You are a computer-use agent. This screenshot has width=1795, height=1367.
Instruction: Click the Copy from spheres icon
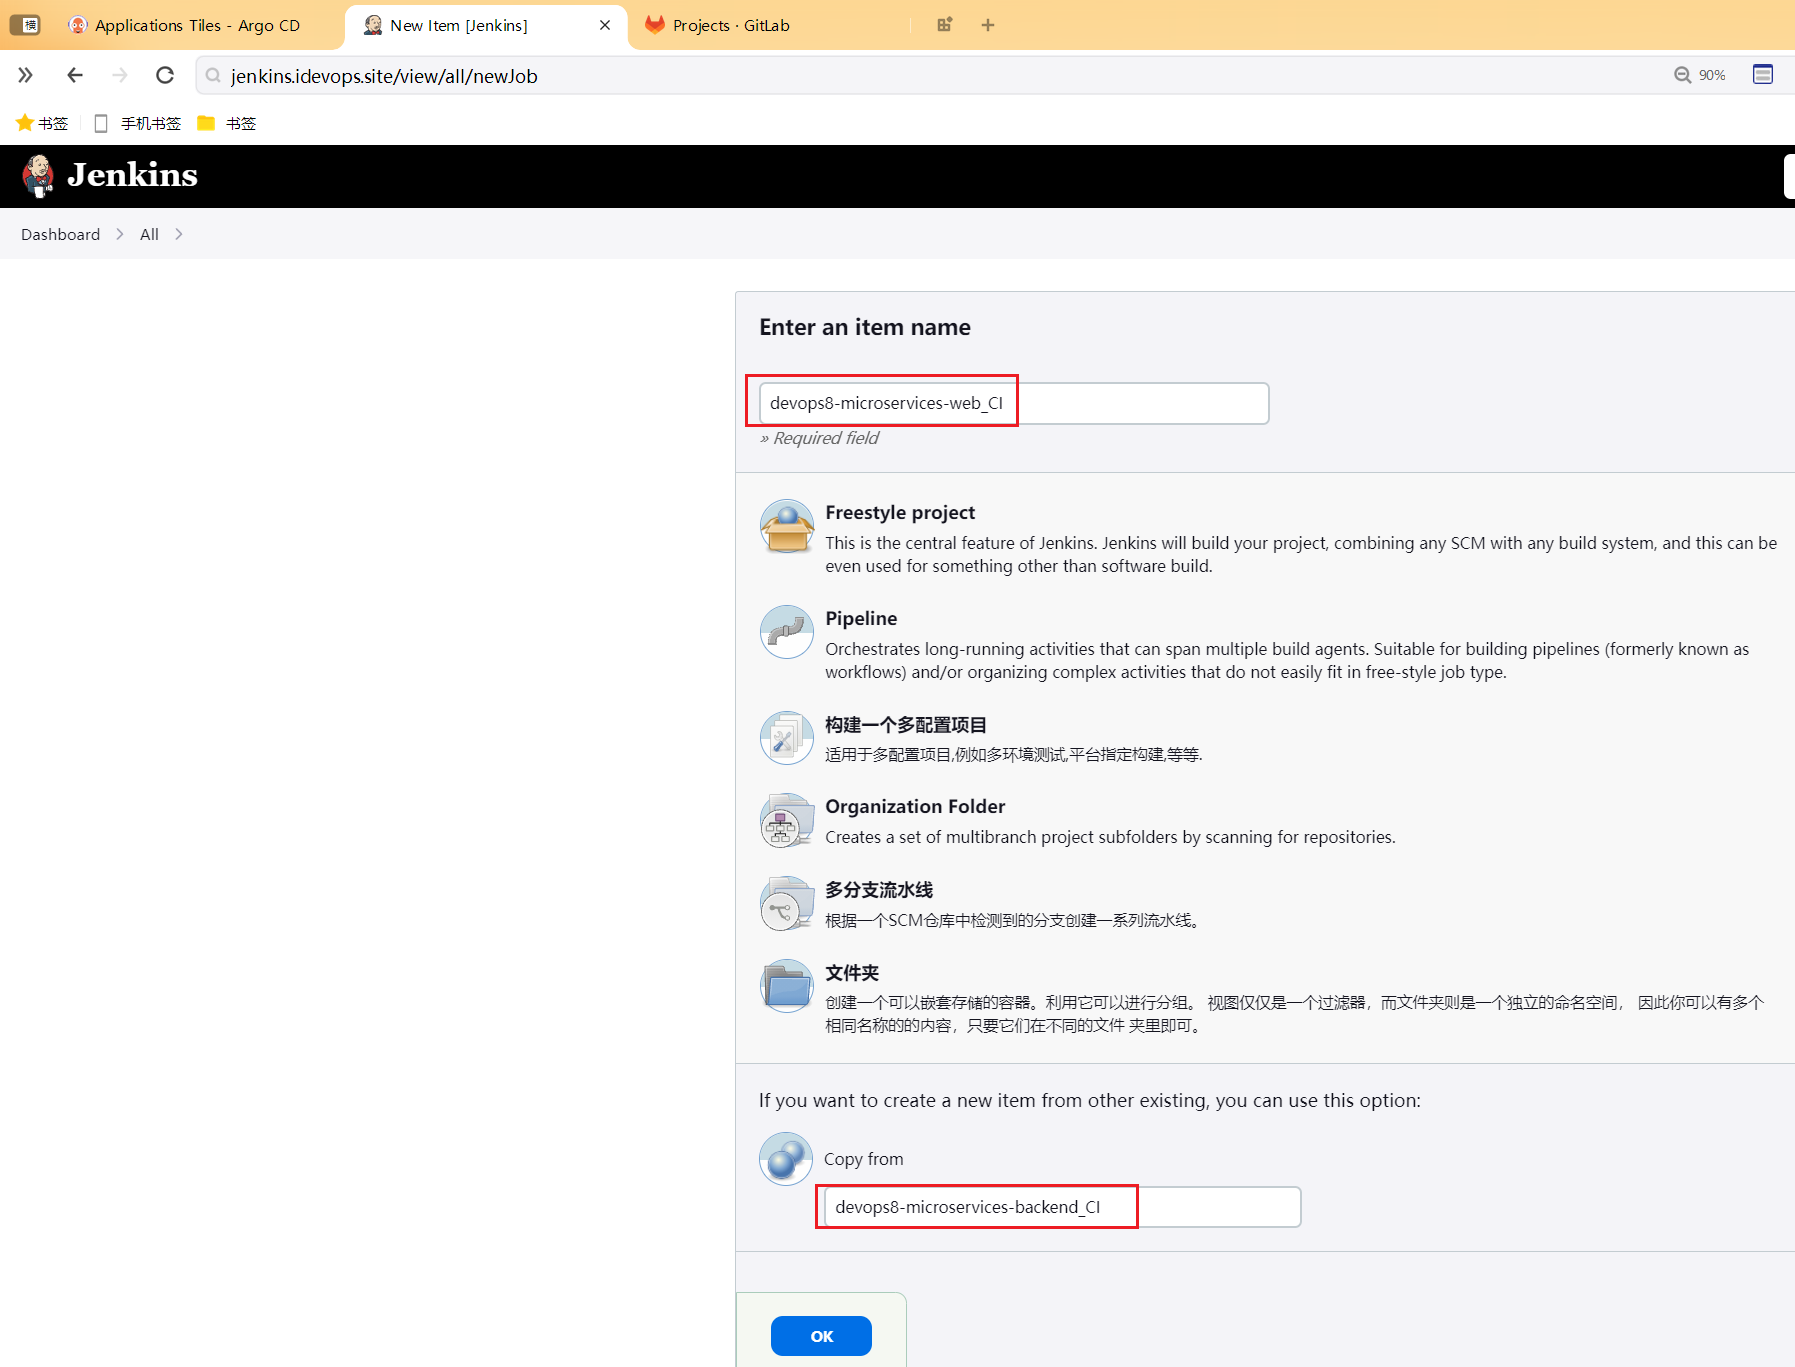(786, 1159)
